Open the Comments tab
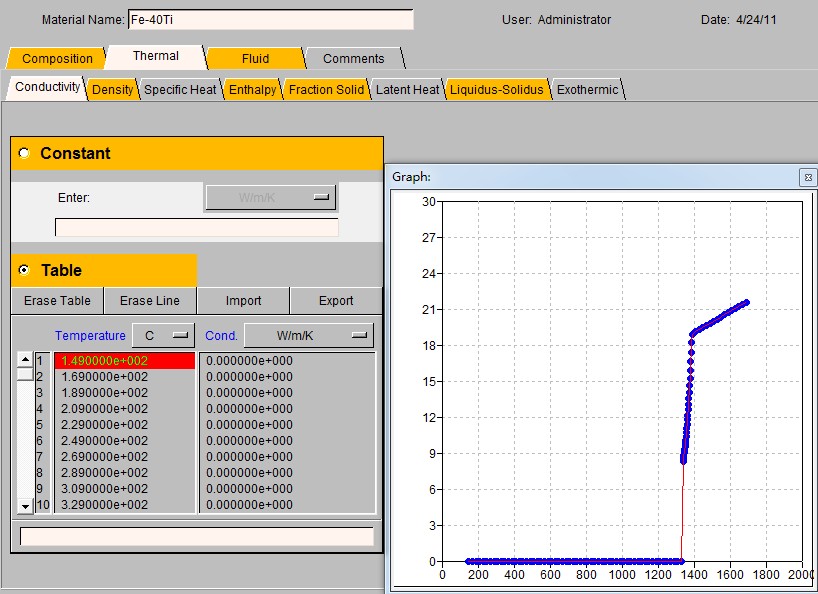 click(x=353, y=59)
